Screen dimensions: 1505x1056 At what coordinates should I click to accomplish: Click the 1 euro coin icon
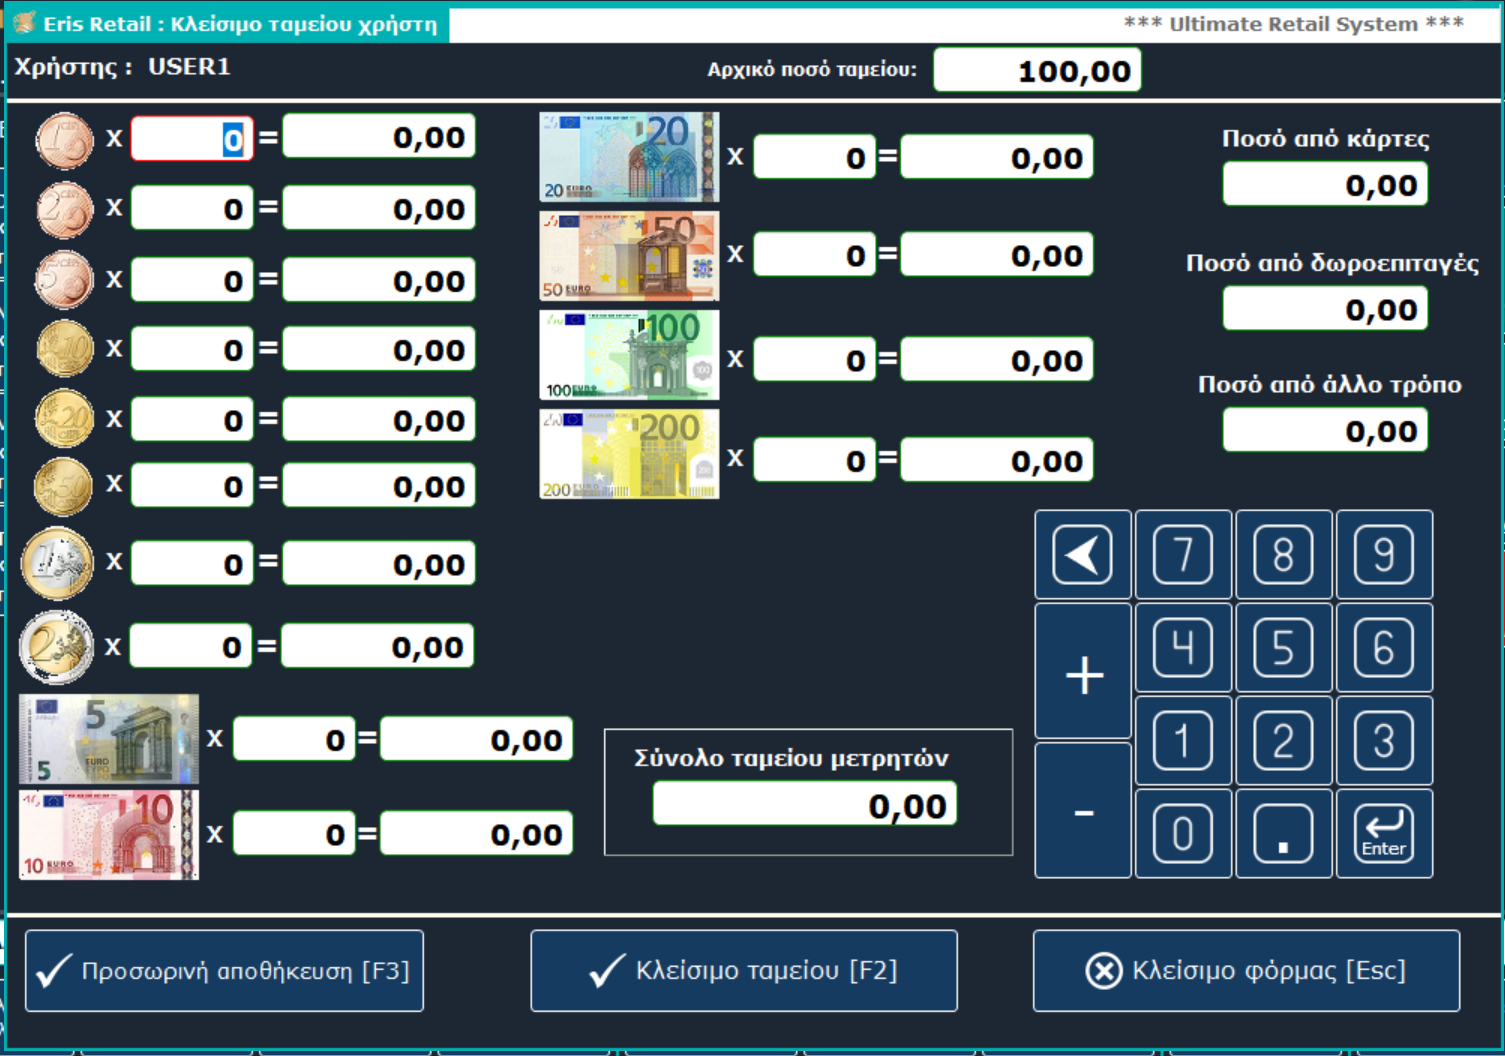[57, 563]
